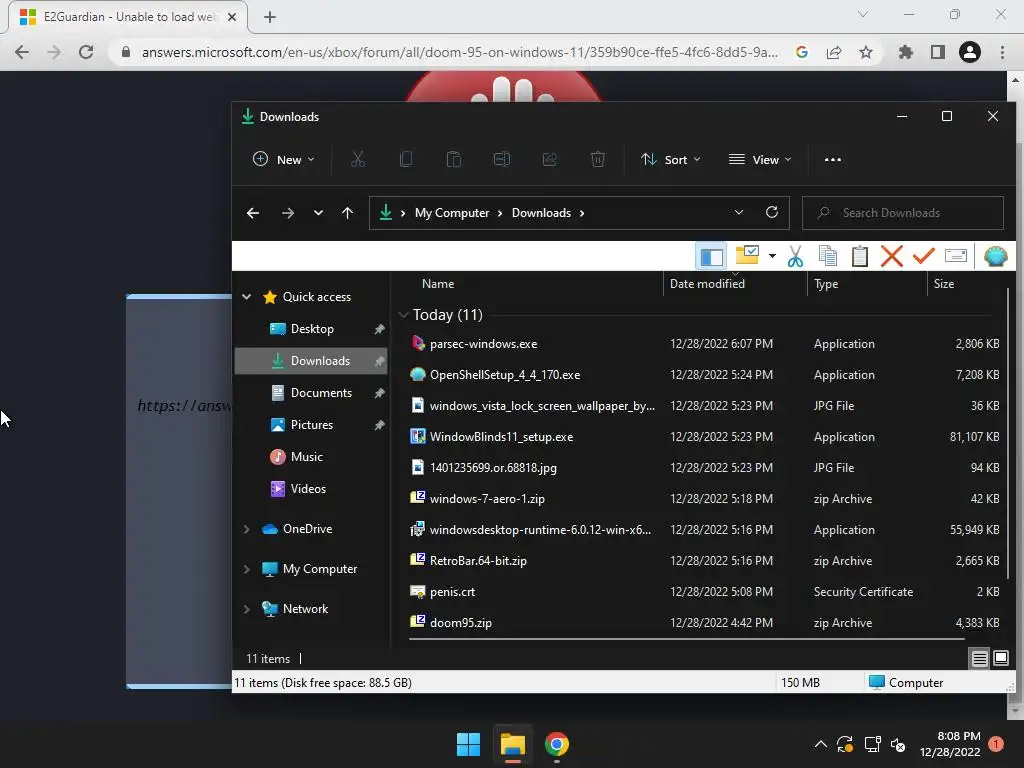
Task: Click Downloads in the address breadcrumb
Action: coord(541,213)
